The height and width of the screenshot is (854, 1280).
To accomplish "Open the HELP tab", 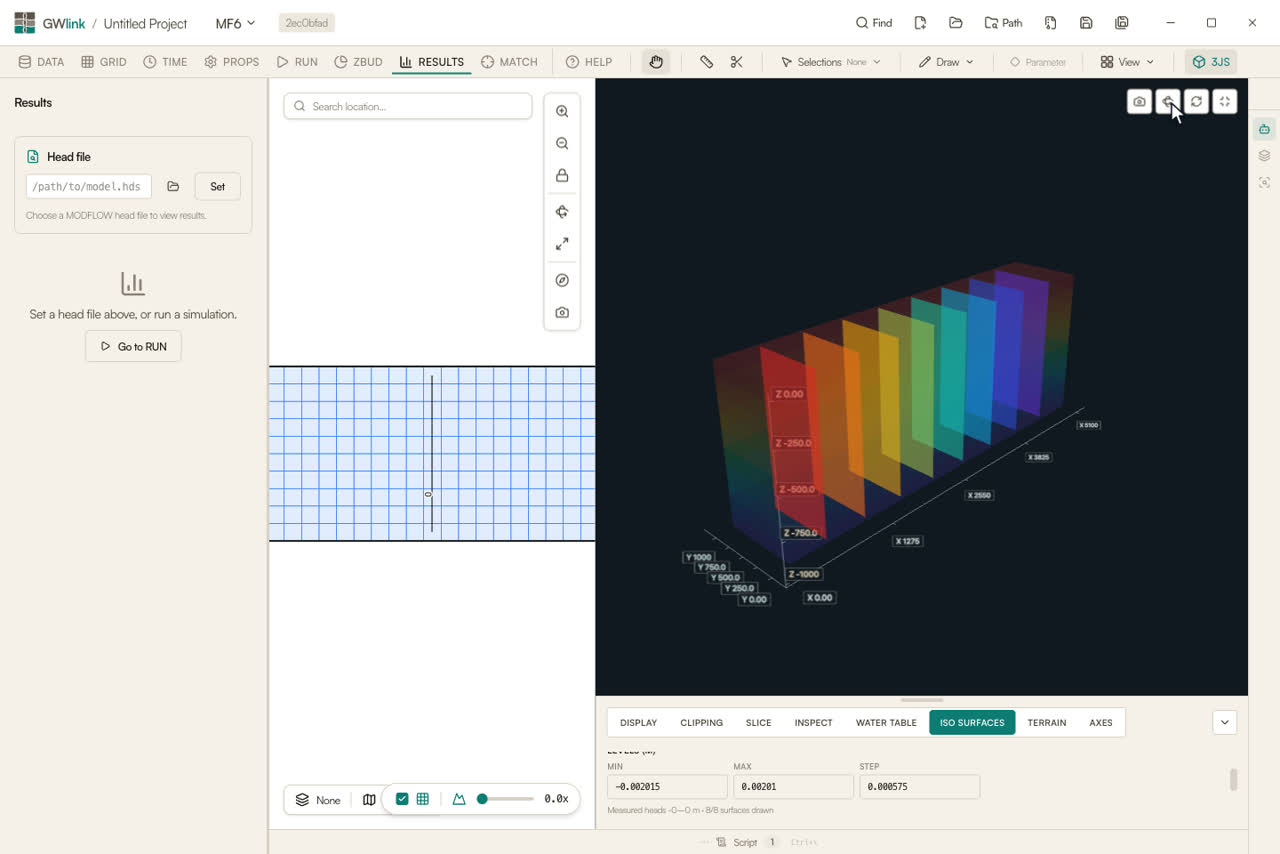I will click(589, 62).
